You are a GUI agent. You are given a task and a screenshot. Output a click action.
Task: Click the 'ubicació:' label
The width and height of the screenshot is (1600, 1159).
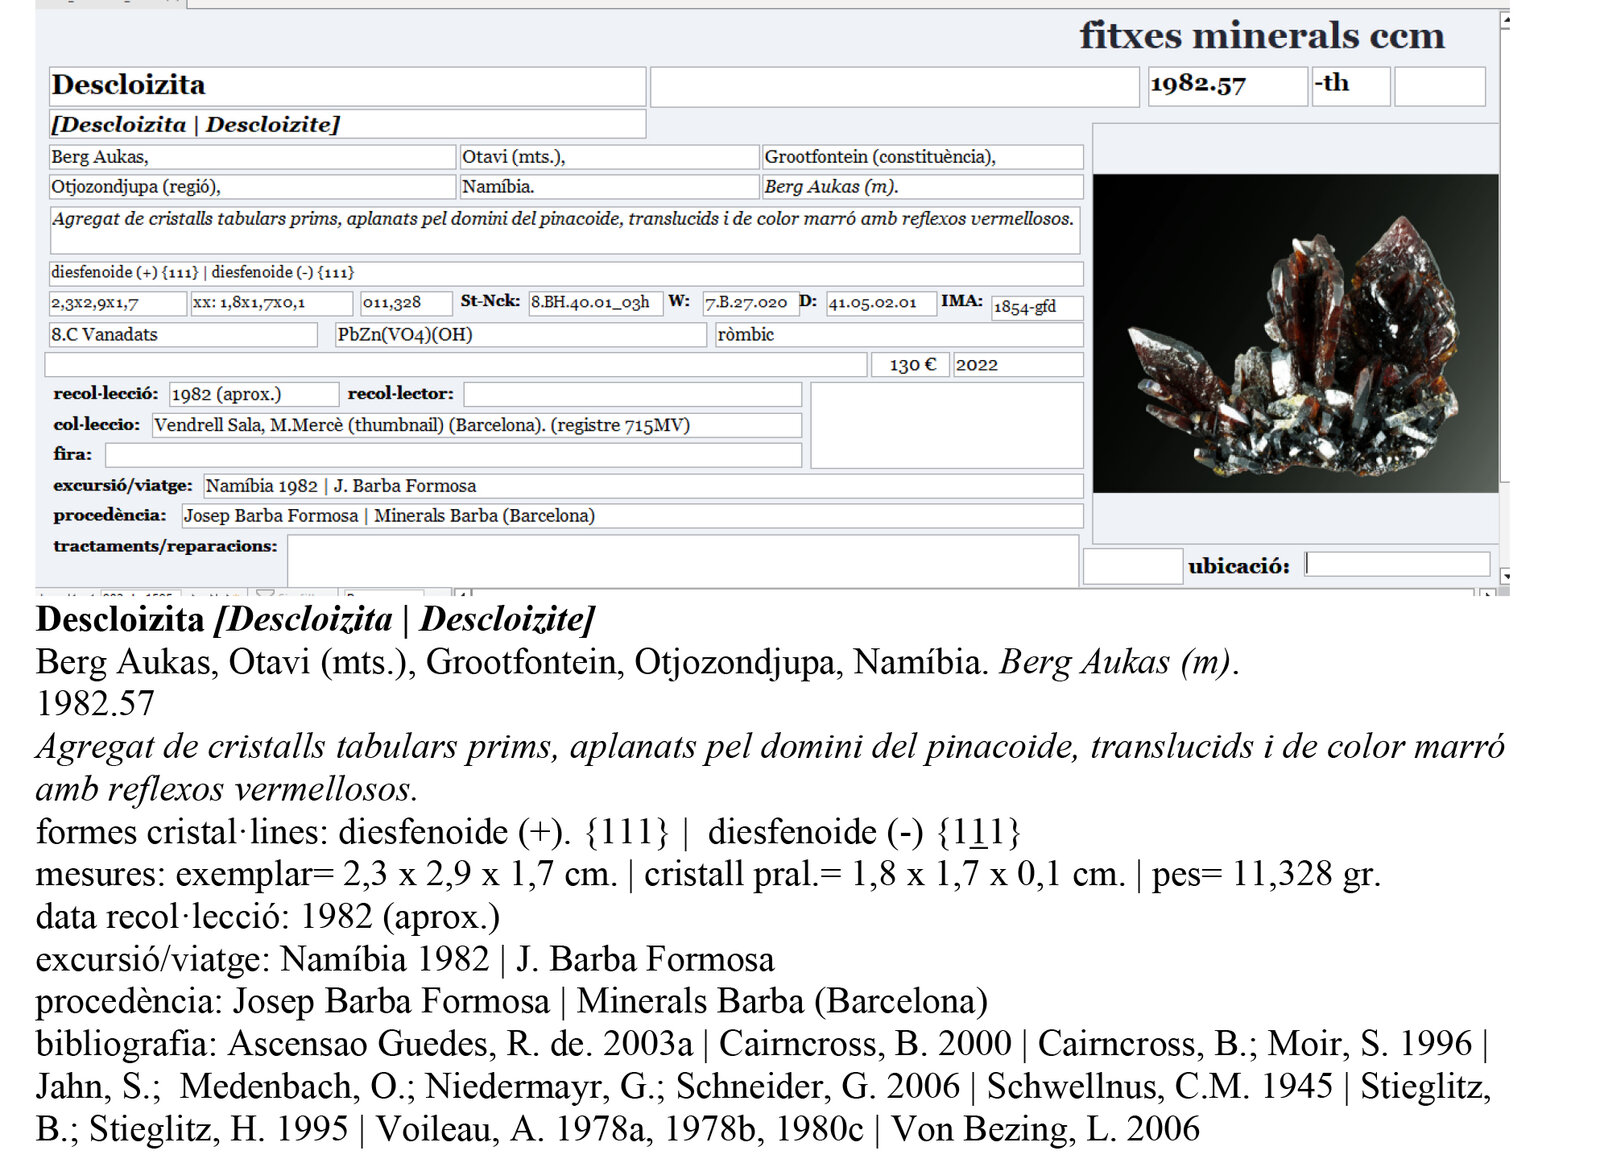[1239, 567]
